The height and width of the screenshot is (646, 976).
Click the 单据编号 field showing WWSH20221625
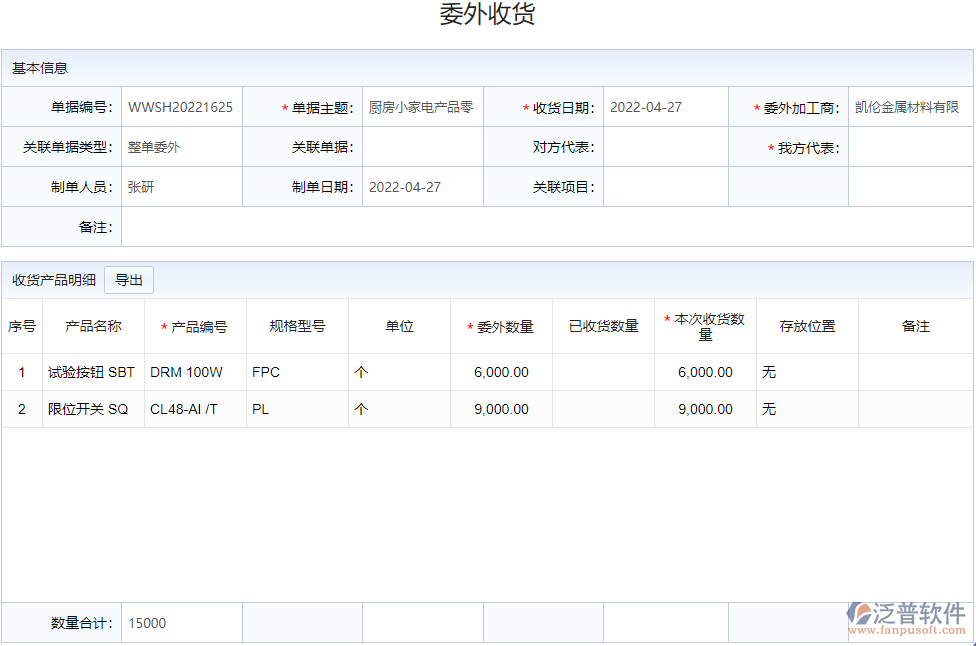click(x=181, y=106)
